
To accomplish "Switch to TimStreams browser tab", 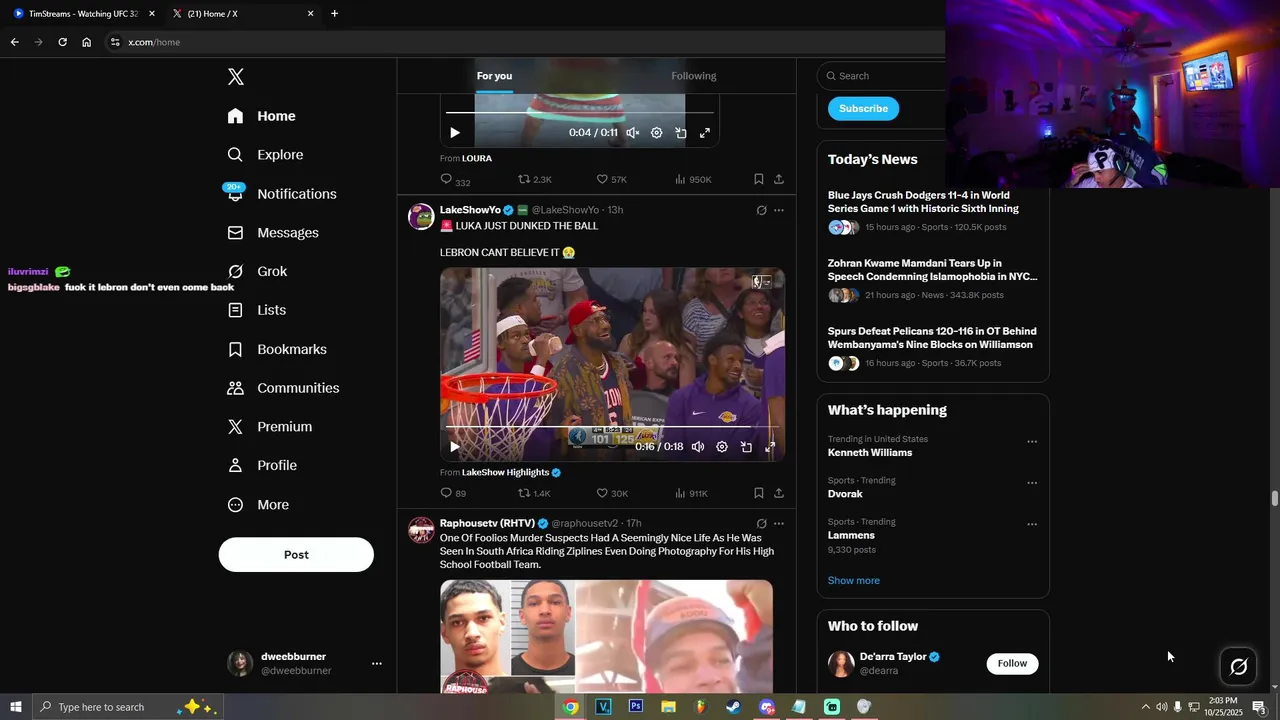I will (82, 14).
